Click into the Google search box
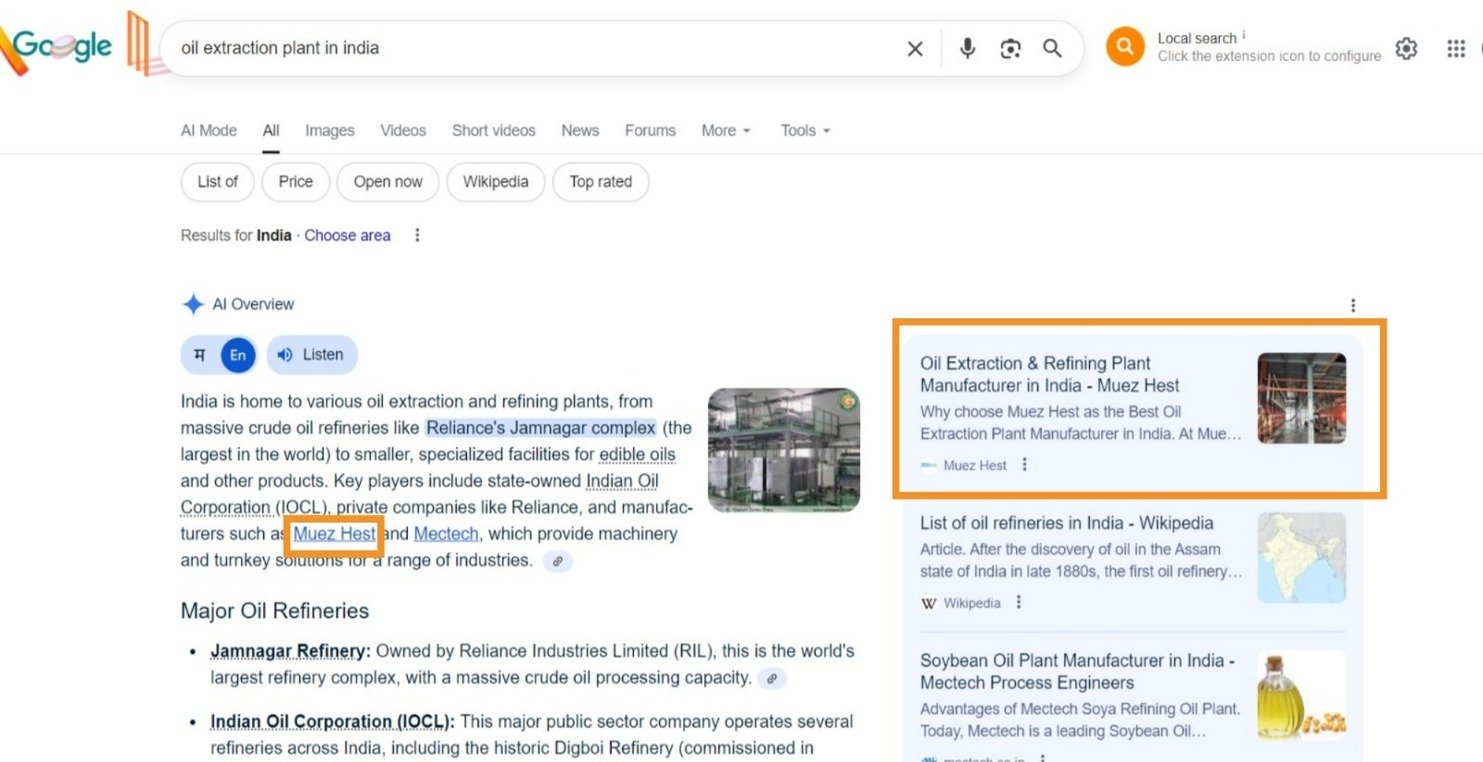This screenshot has width=1483, height=762. 530,48
